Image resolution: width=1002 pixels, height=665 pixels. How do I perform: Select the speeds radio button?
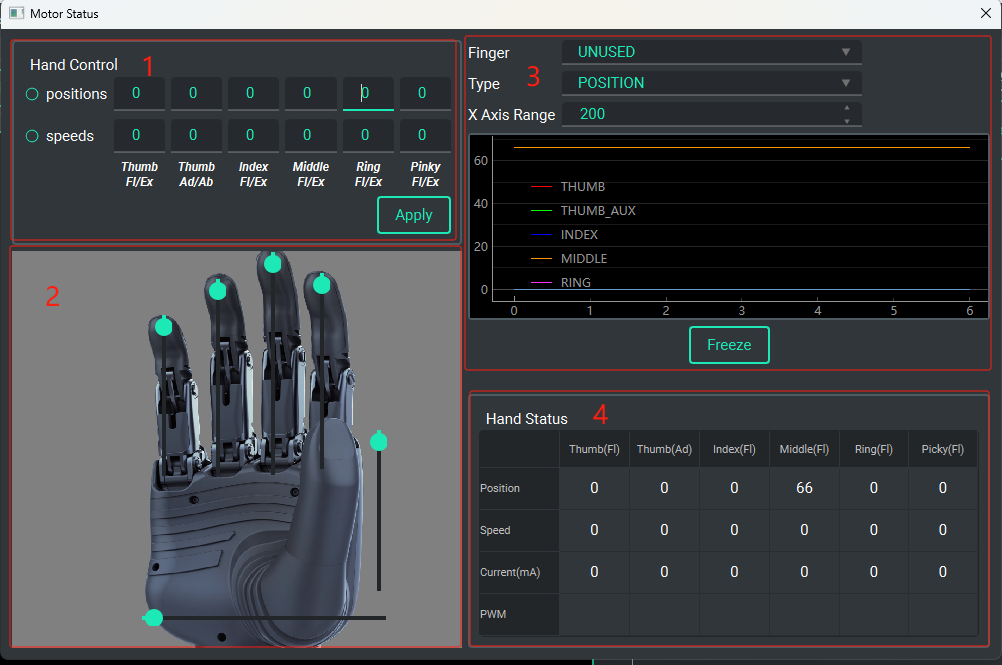point(32,136)
